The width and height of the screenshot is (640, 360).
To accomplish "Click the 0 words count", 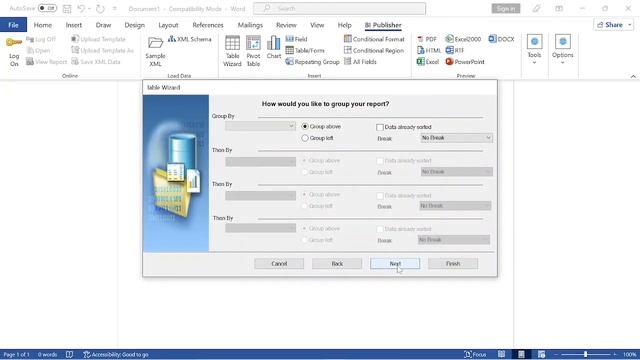I will click(47, 355).
